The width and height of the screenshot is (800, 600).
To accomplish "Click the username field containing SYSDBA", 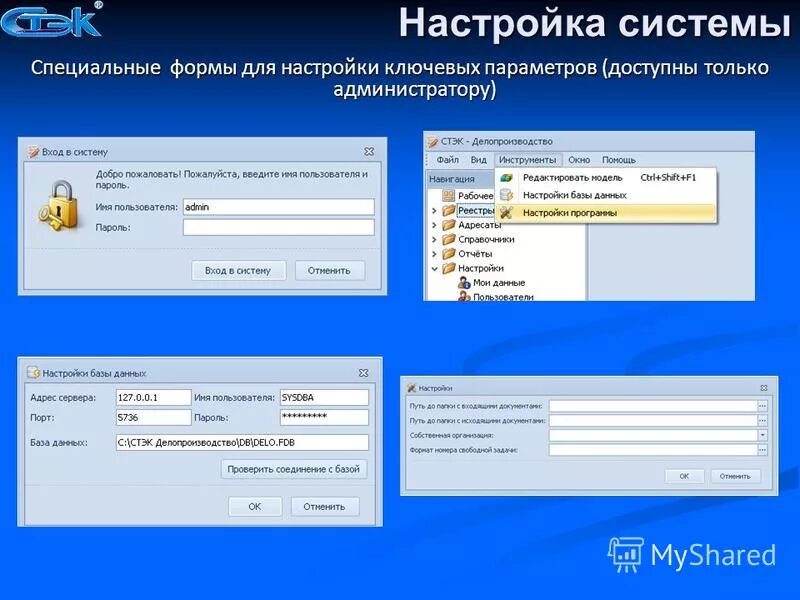I will coord(324,397).
